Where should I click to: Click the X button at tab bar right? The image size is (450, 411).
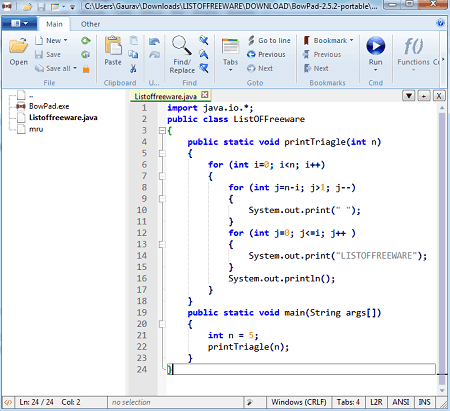(x=439, y=96)
